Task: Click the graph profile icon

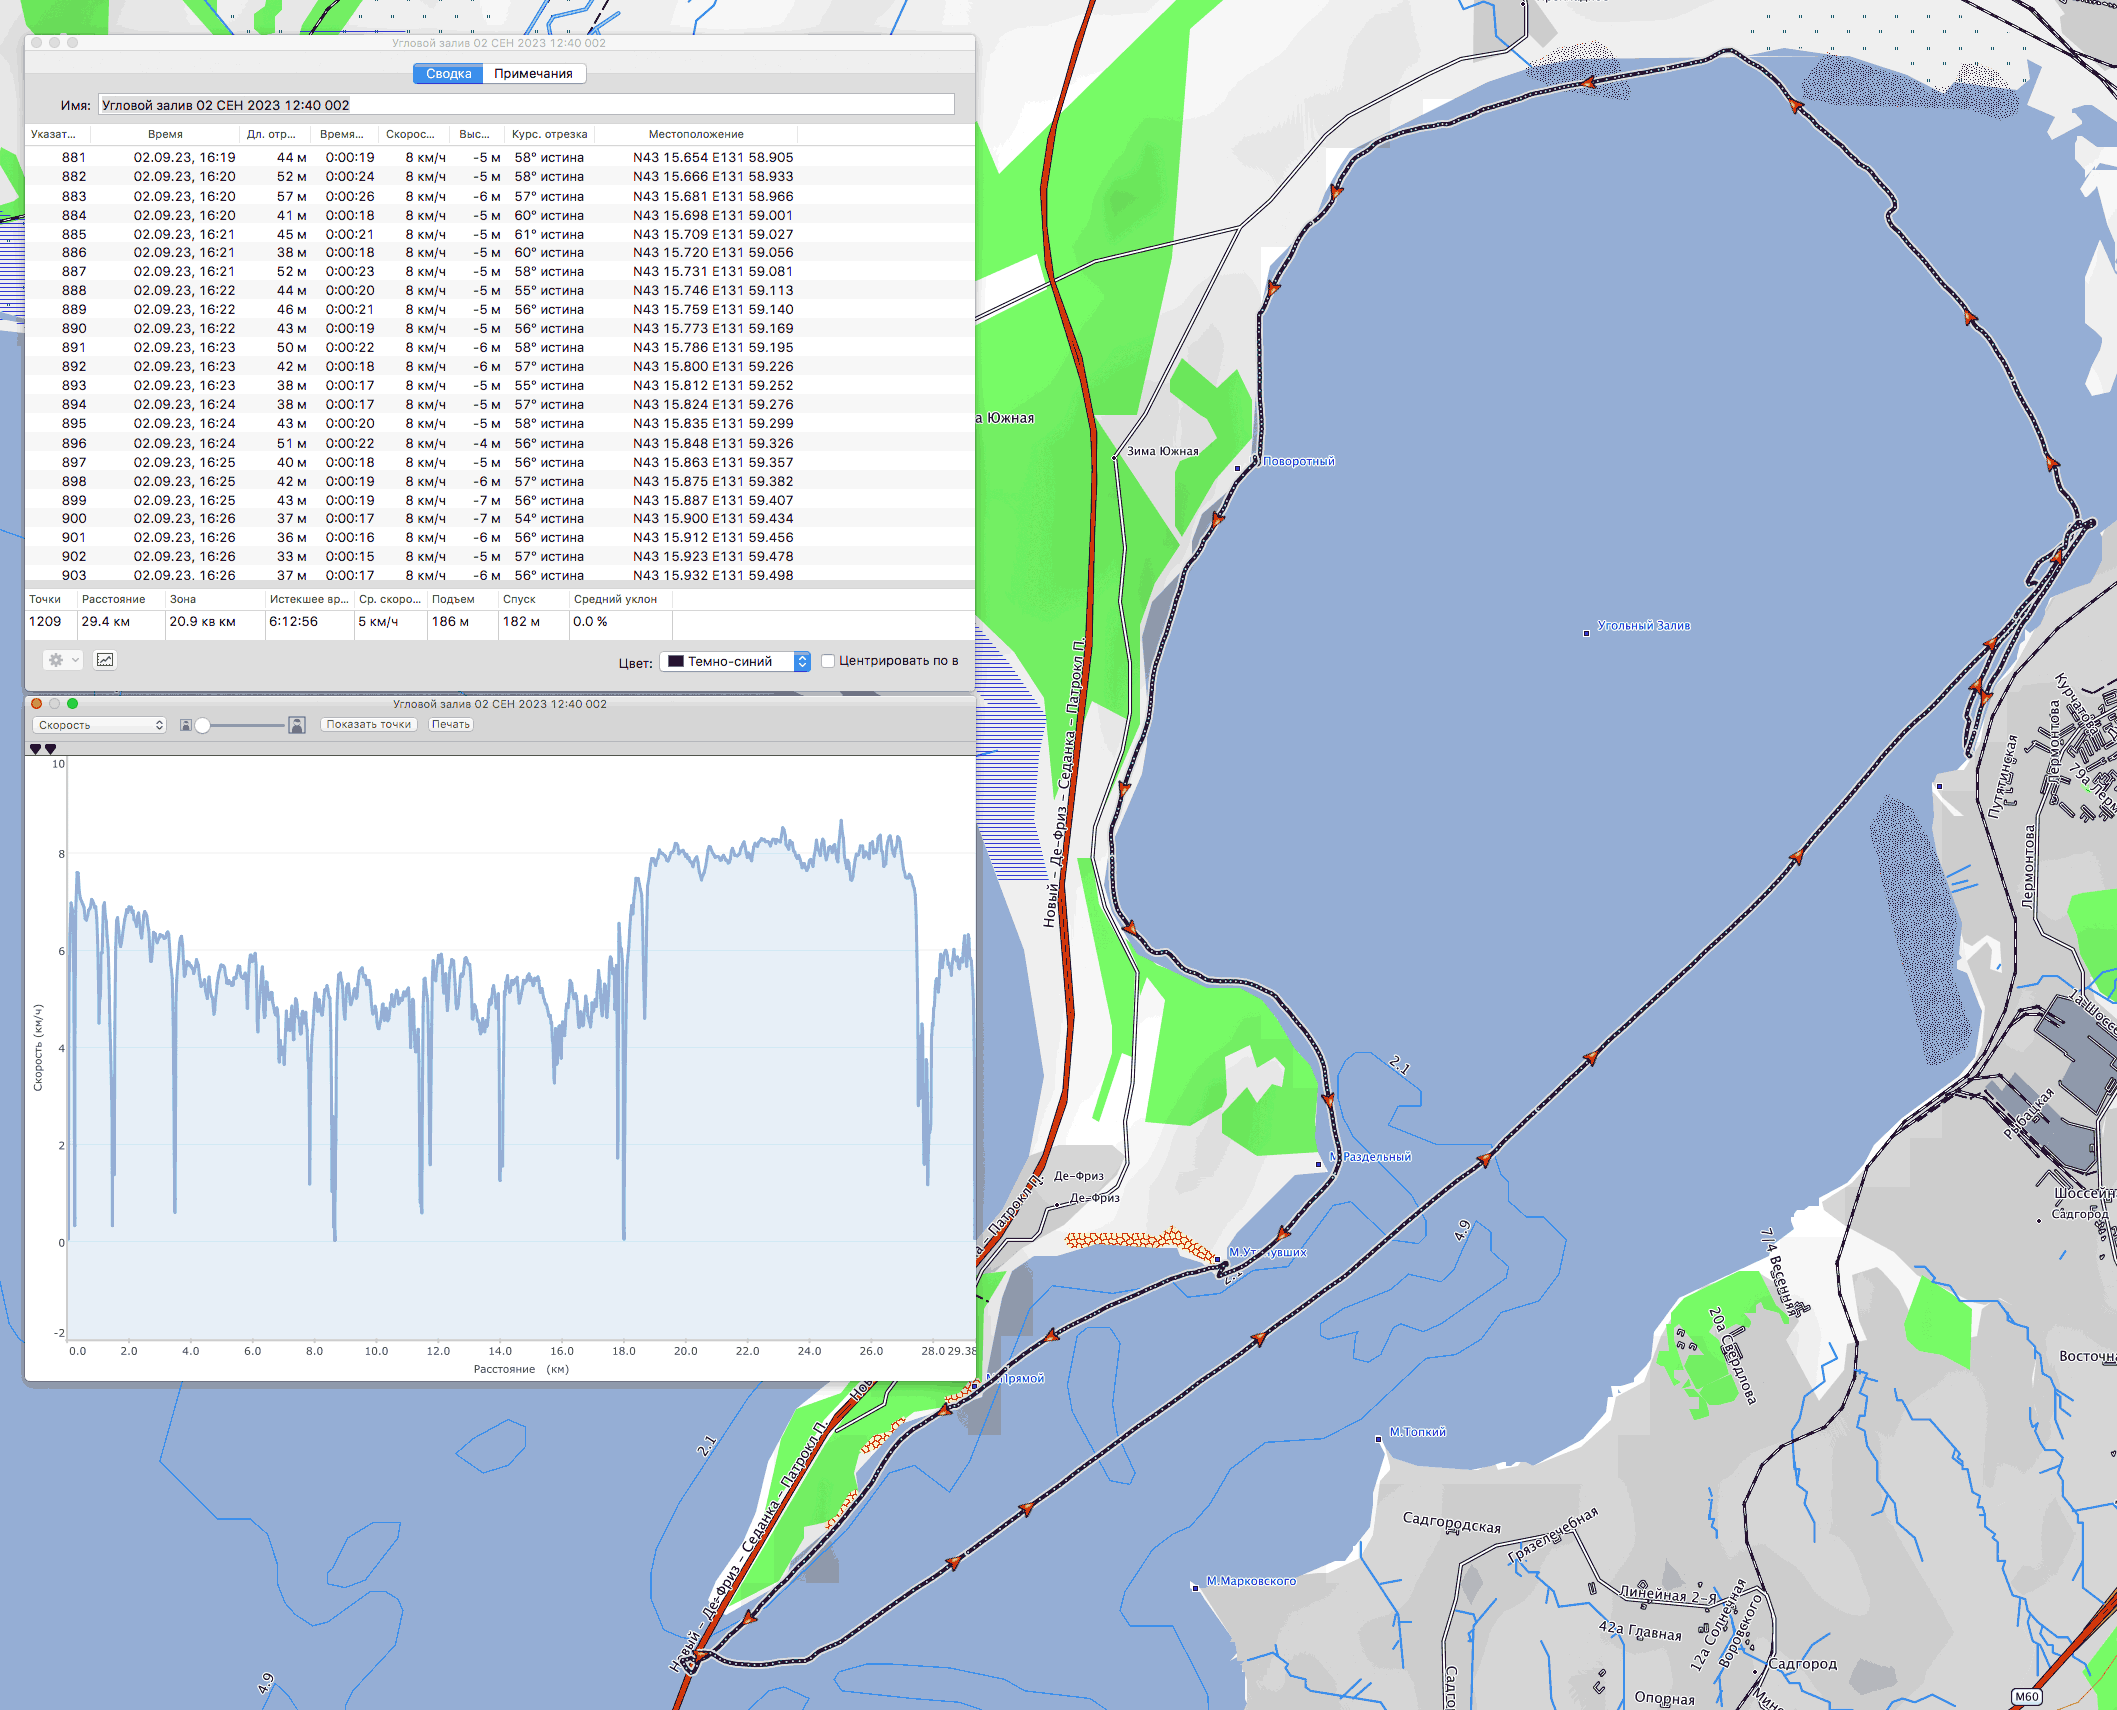Action: [105, 660]
